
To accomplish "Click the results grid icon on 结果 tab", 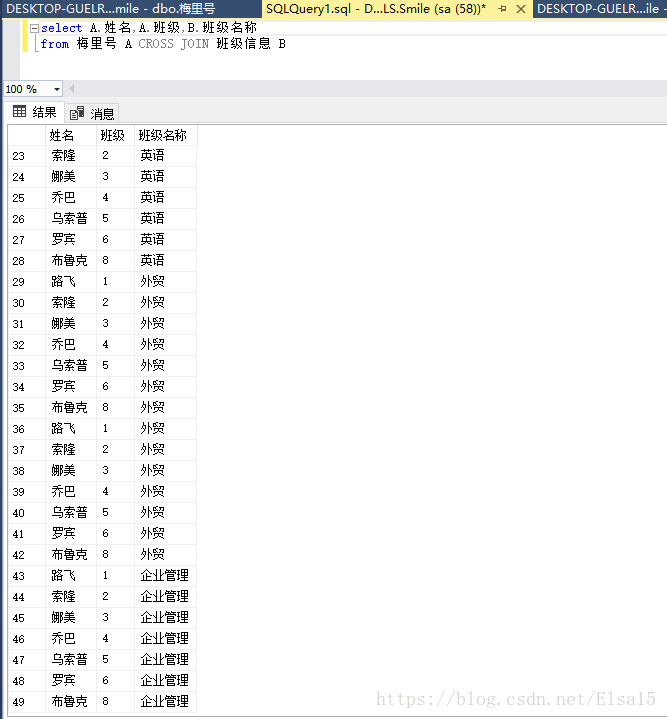I will 19,111.
